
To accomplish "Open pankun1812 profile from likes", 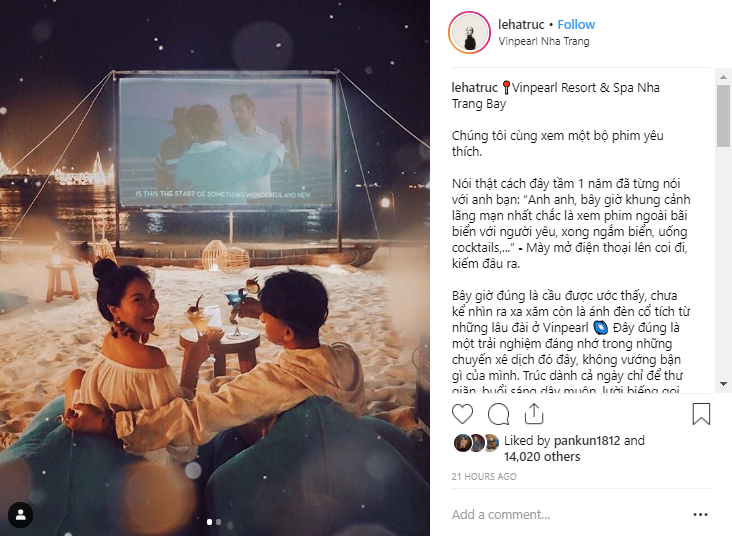I will [x=587, y=440].
